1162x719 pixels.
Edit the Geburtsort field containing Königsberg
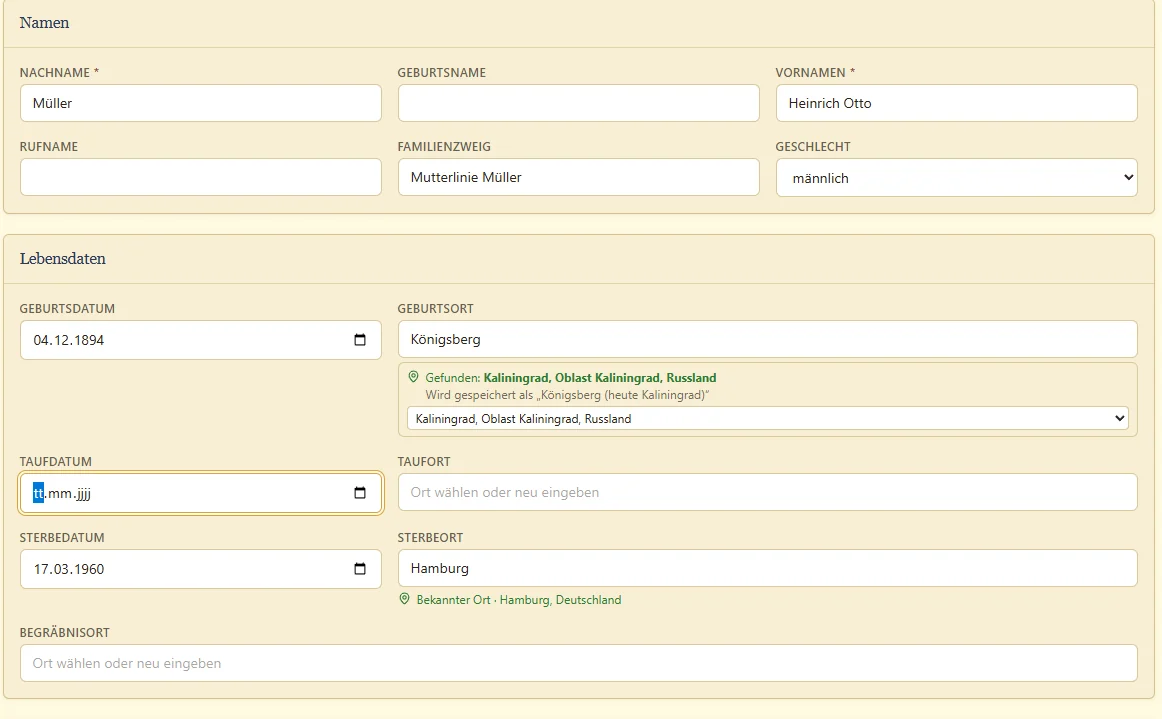point(767,339)
